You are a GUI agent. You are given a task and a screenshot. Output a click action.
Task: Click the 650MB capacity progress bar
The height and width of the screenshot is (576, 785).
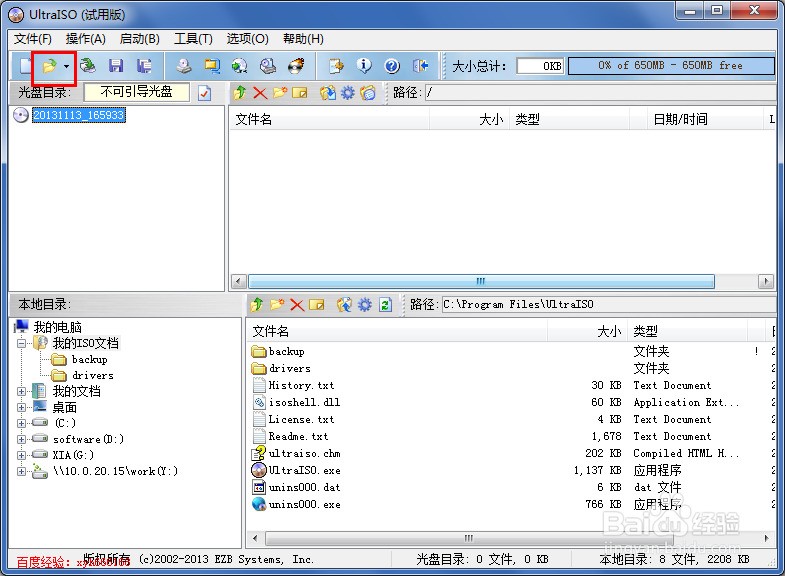pos(671,66)
